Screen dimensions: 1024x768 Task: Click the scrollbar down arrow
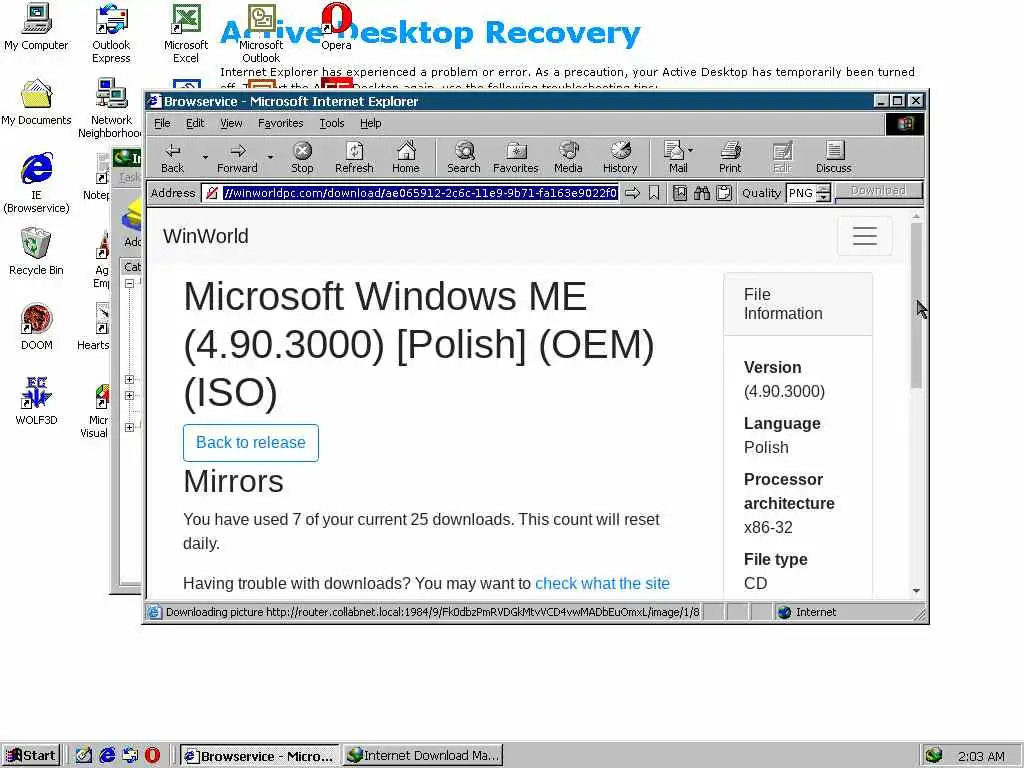pos(916,590)
